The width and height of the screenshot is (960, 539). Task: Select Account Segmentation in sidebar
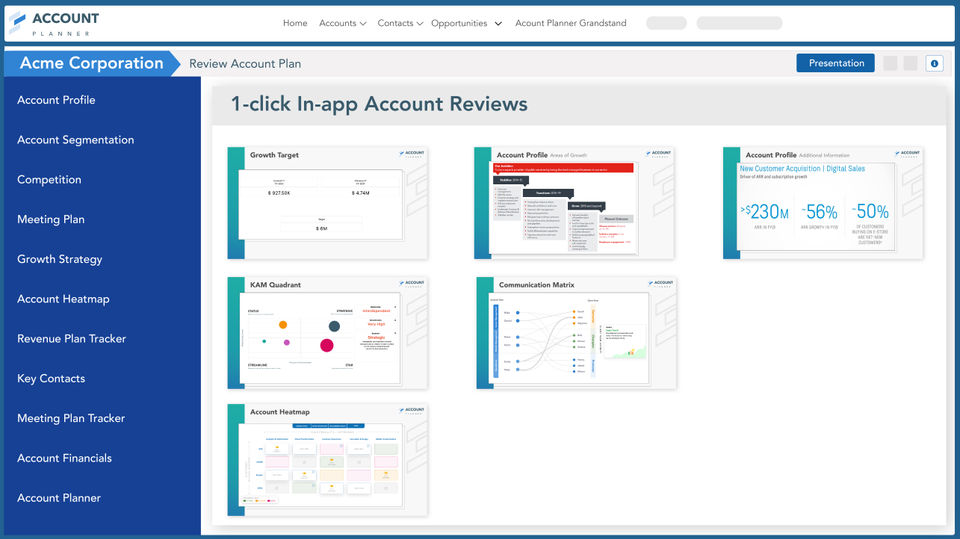[75, 140]
